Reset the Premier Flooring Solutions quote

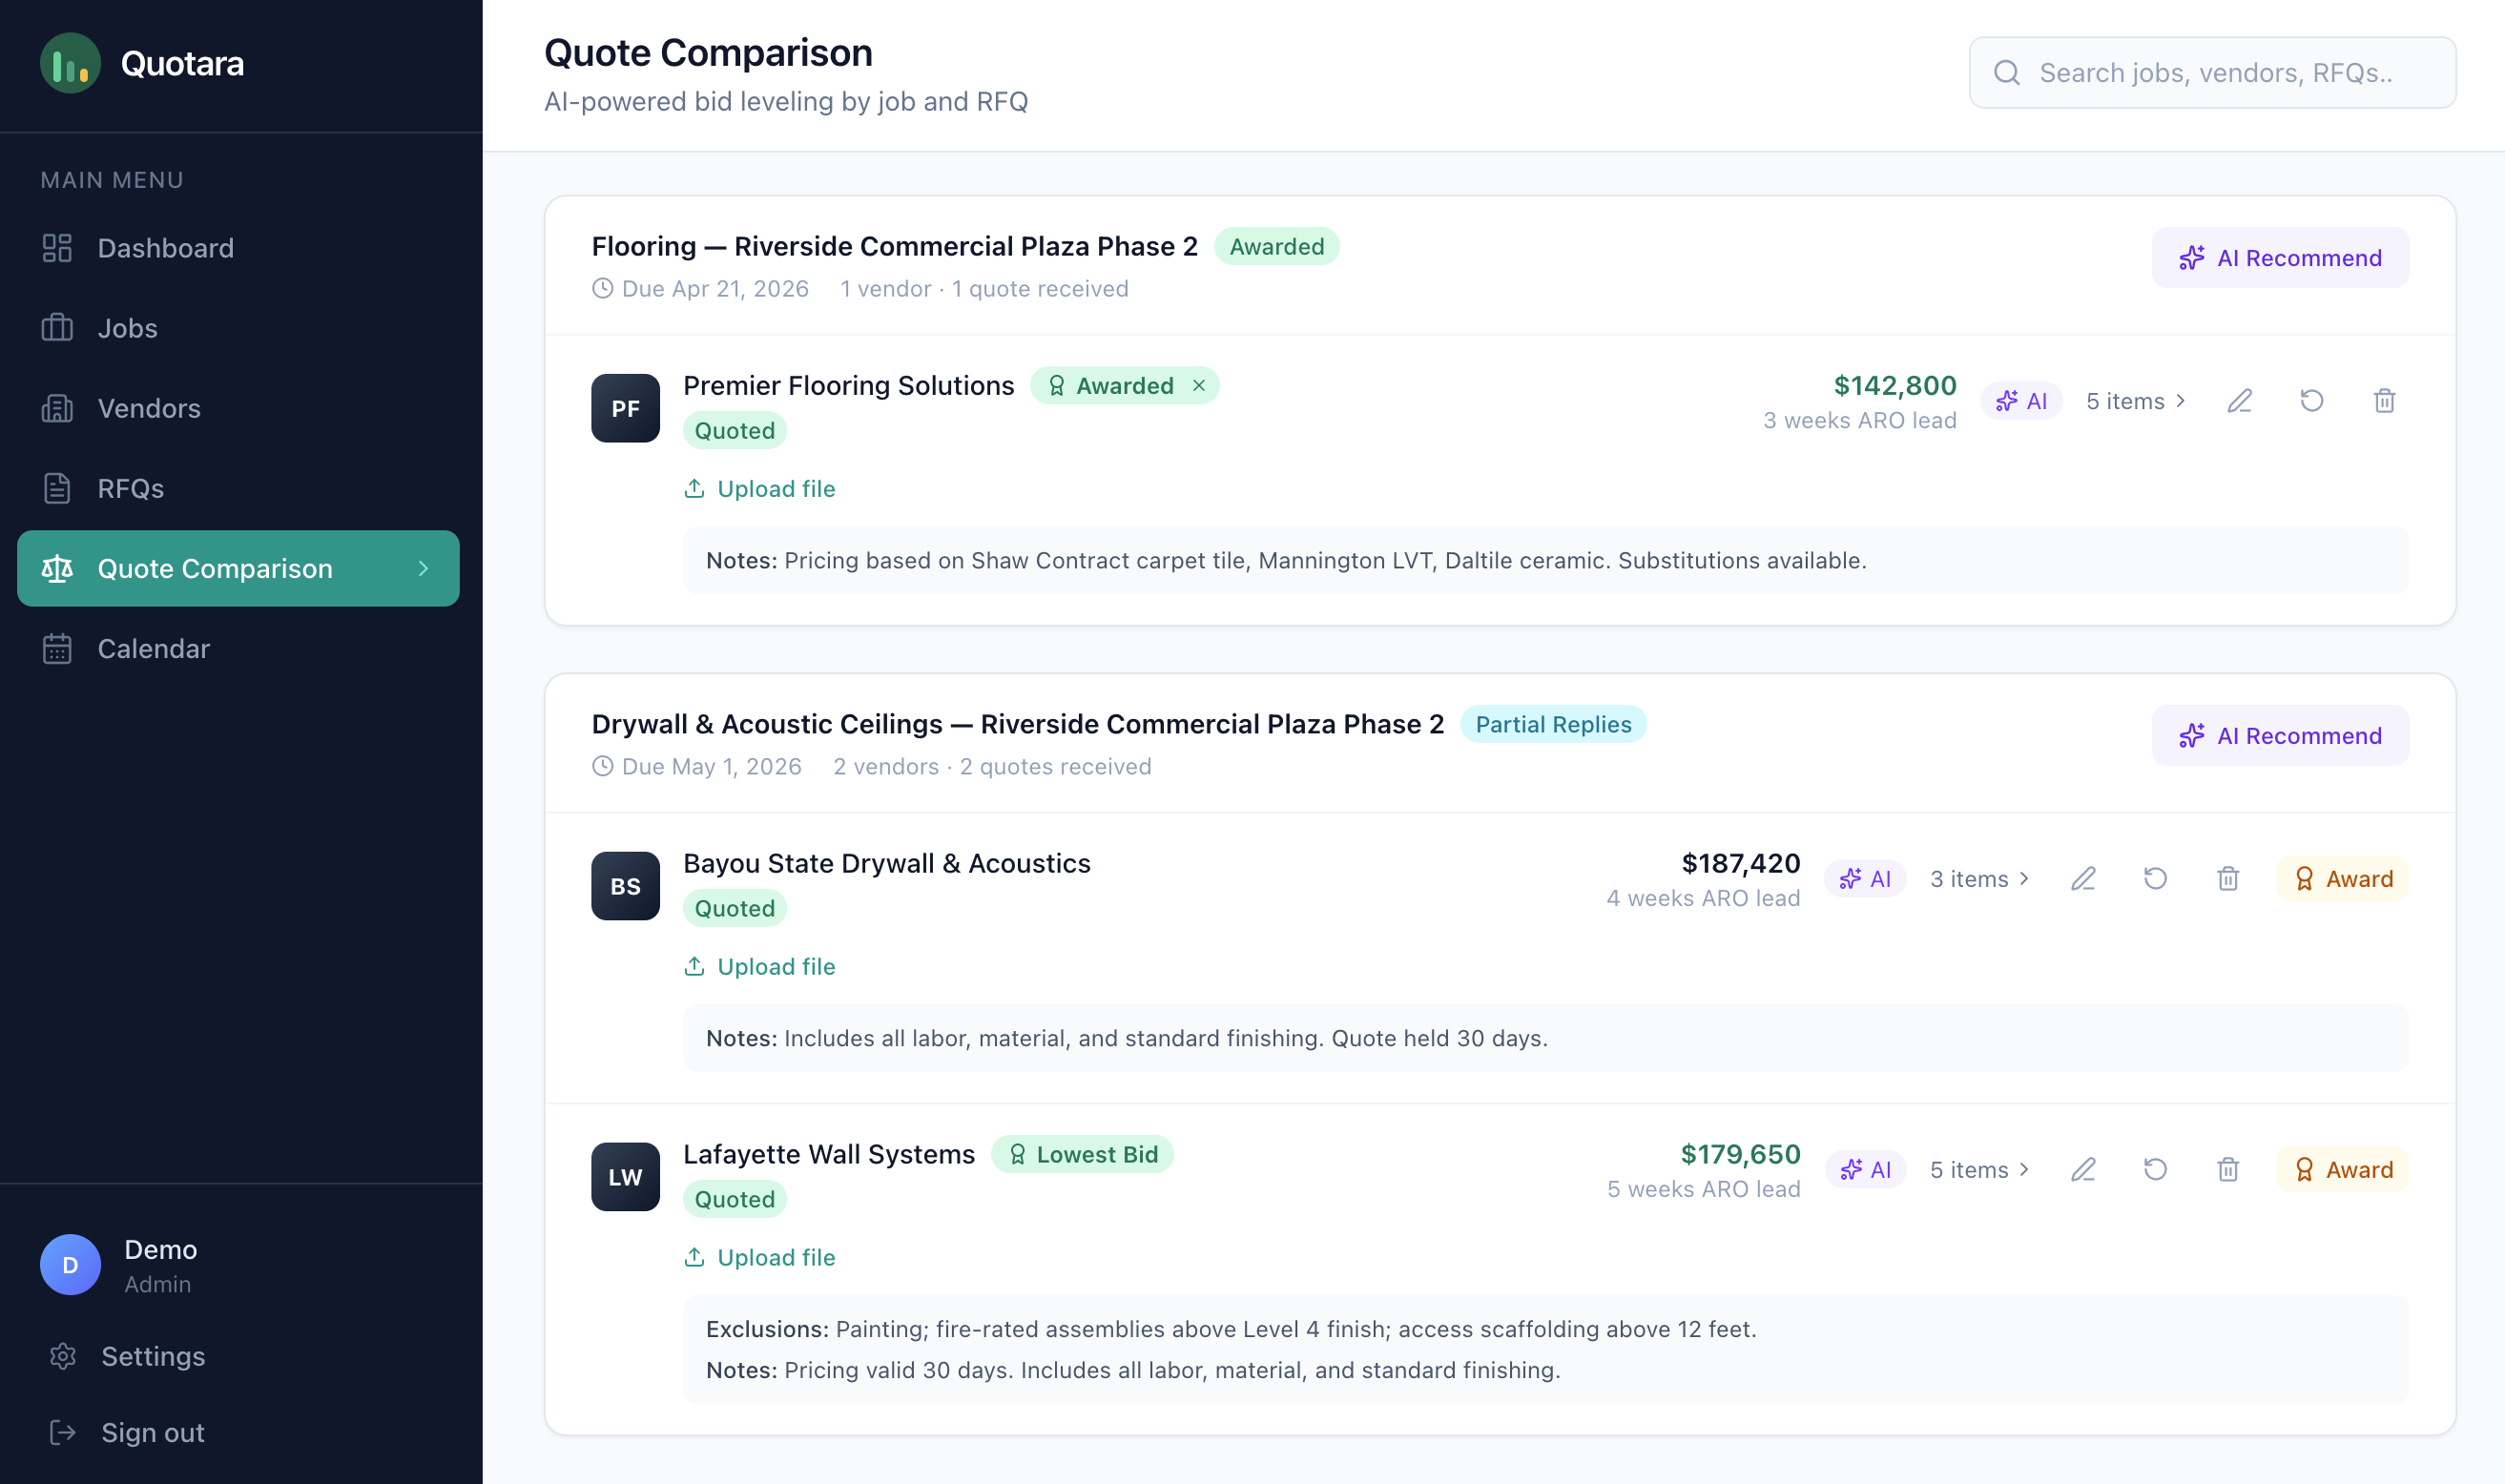tap(2312, 401)
